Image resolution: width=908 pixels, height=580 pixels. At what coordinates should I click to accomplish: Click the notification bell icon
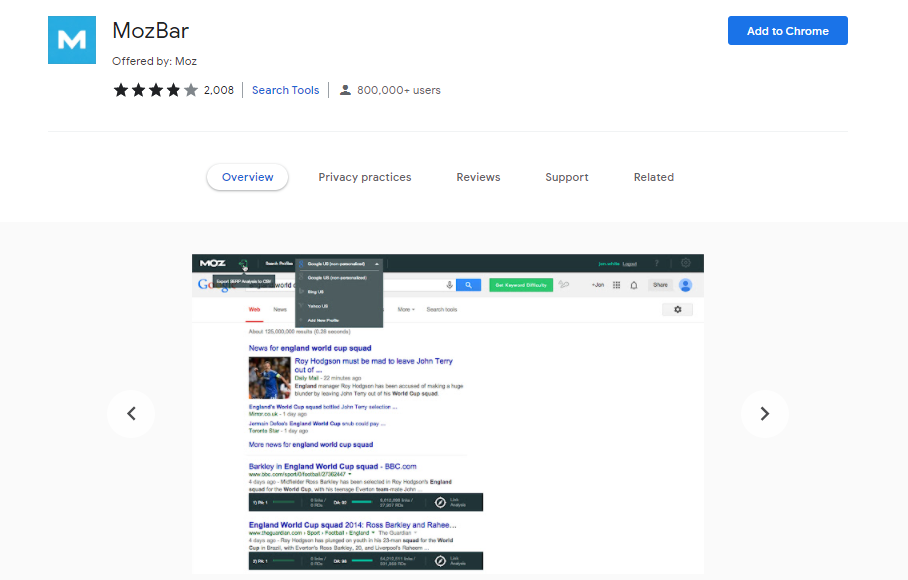(x=634, y=286)
